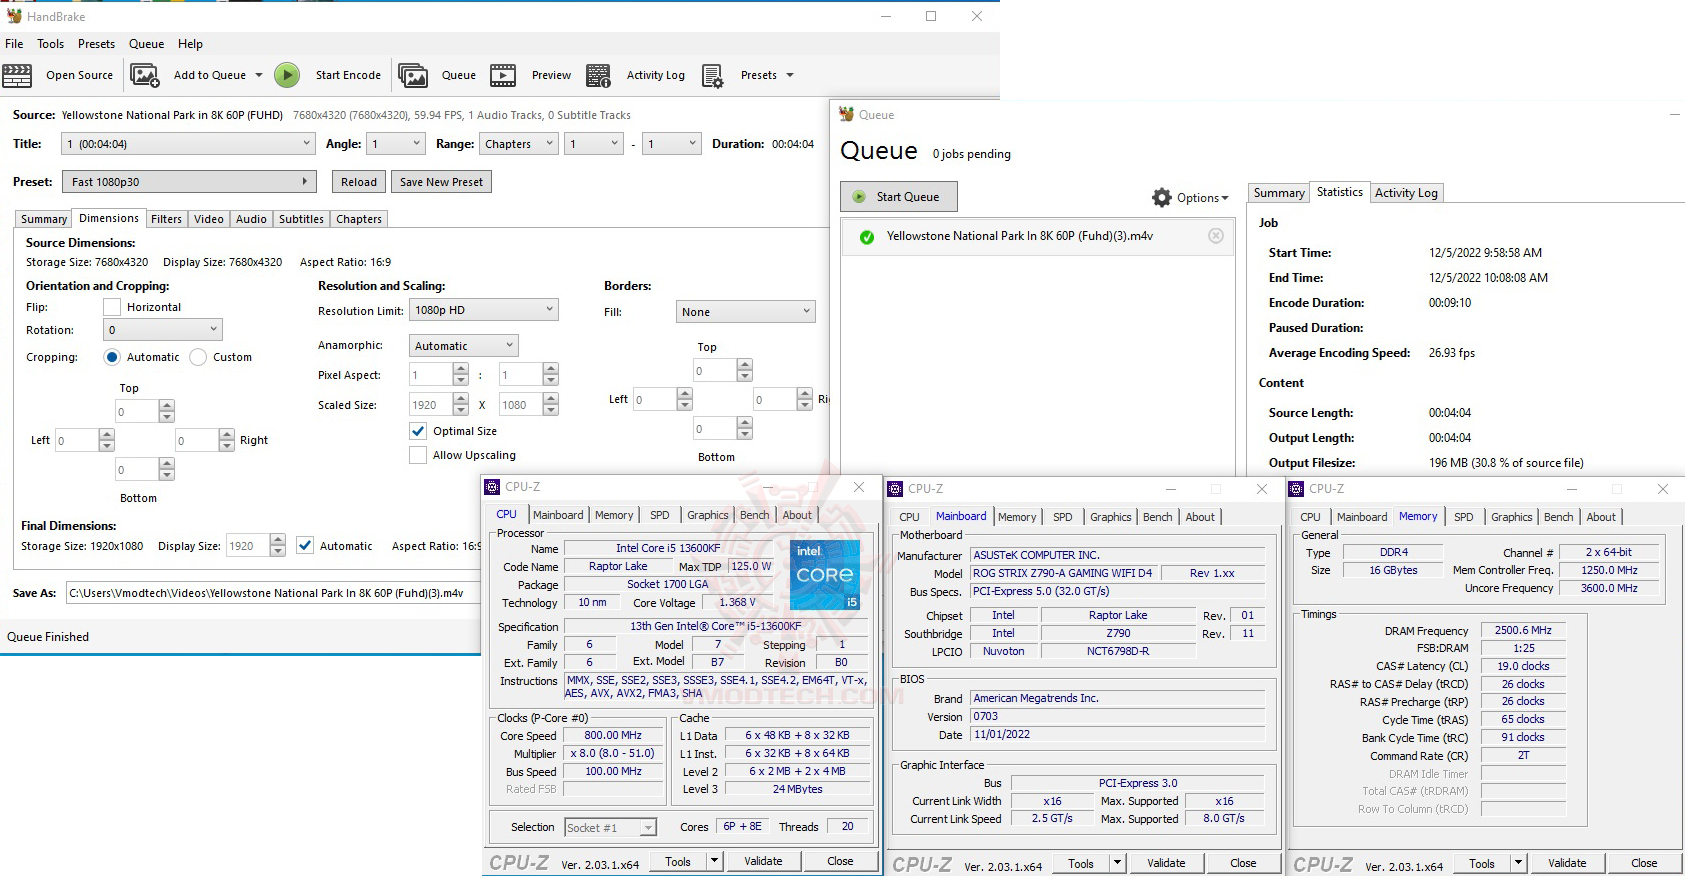Image resolution: width=1685 pixels, height=881 pixels.
Task: Open the SPD tab in Memory CPU-Z window
Action: (1464, 517)
